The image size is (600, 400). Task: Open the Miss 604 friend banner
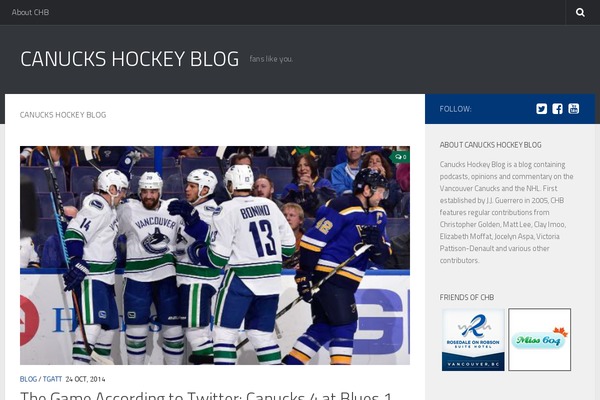(x=540, y=340)
